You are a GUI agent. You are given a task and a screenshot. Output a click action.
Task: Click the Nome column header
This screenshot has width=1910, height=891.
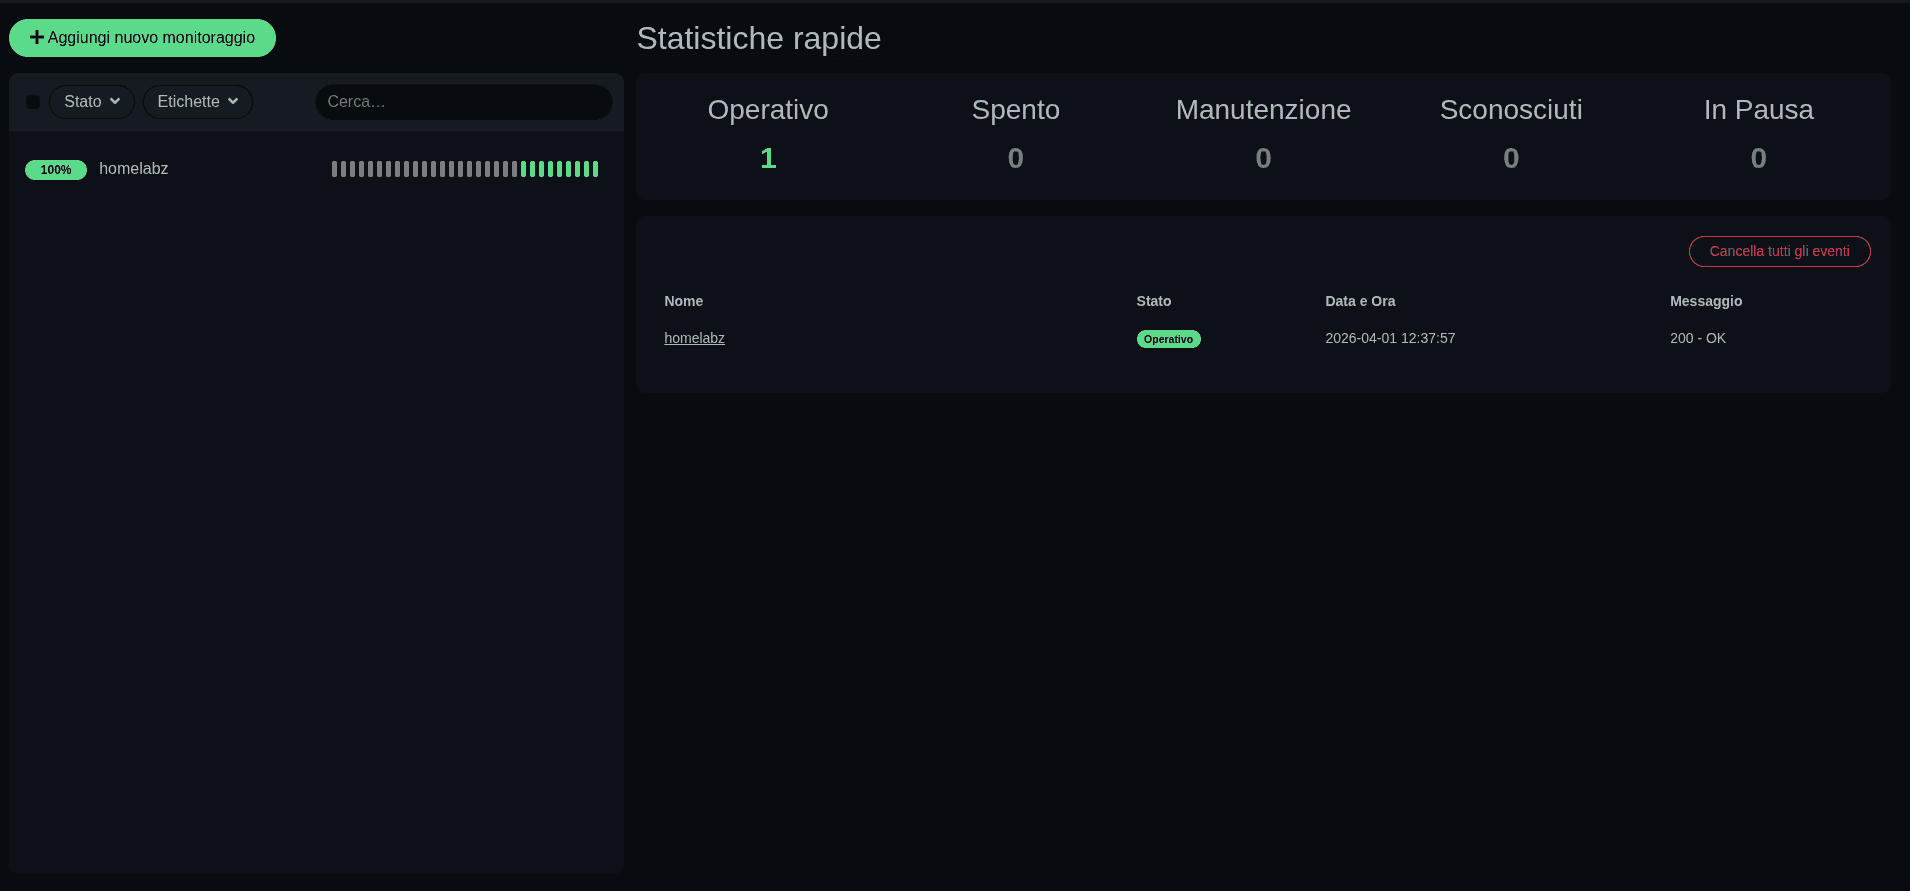click(x=683, y=301)
